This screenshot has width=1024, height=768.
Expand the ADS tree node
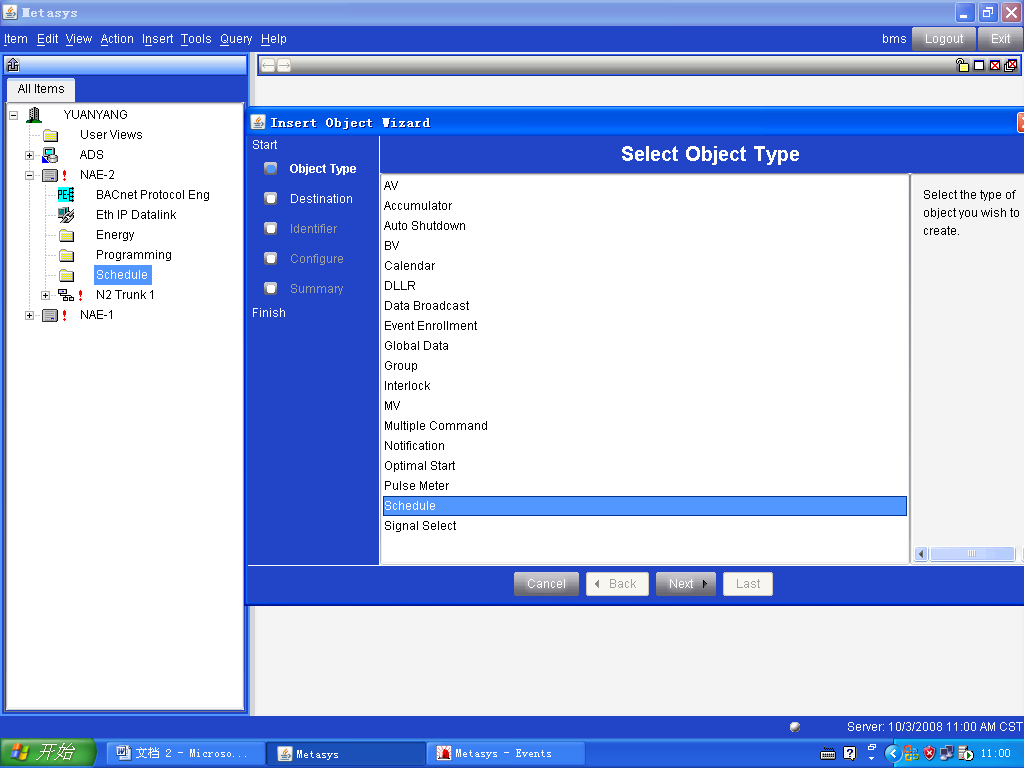click(30, 155)
